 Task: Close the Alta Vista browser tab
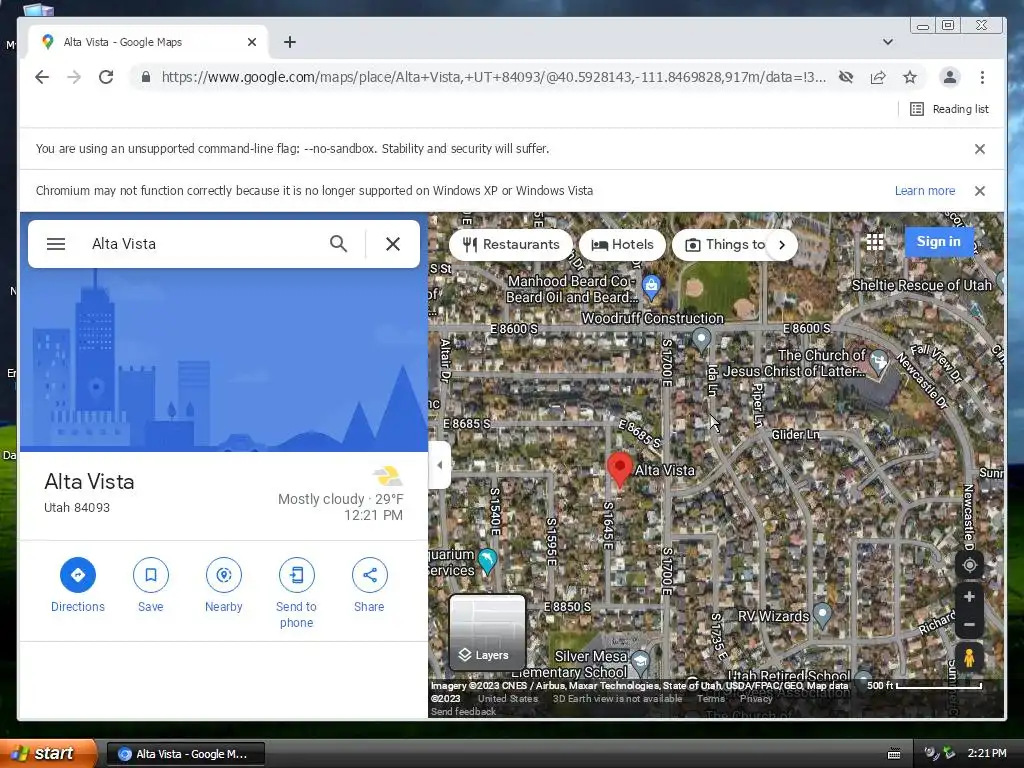[252, 42]
